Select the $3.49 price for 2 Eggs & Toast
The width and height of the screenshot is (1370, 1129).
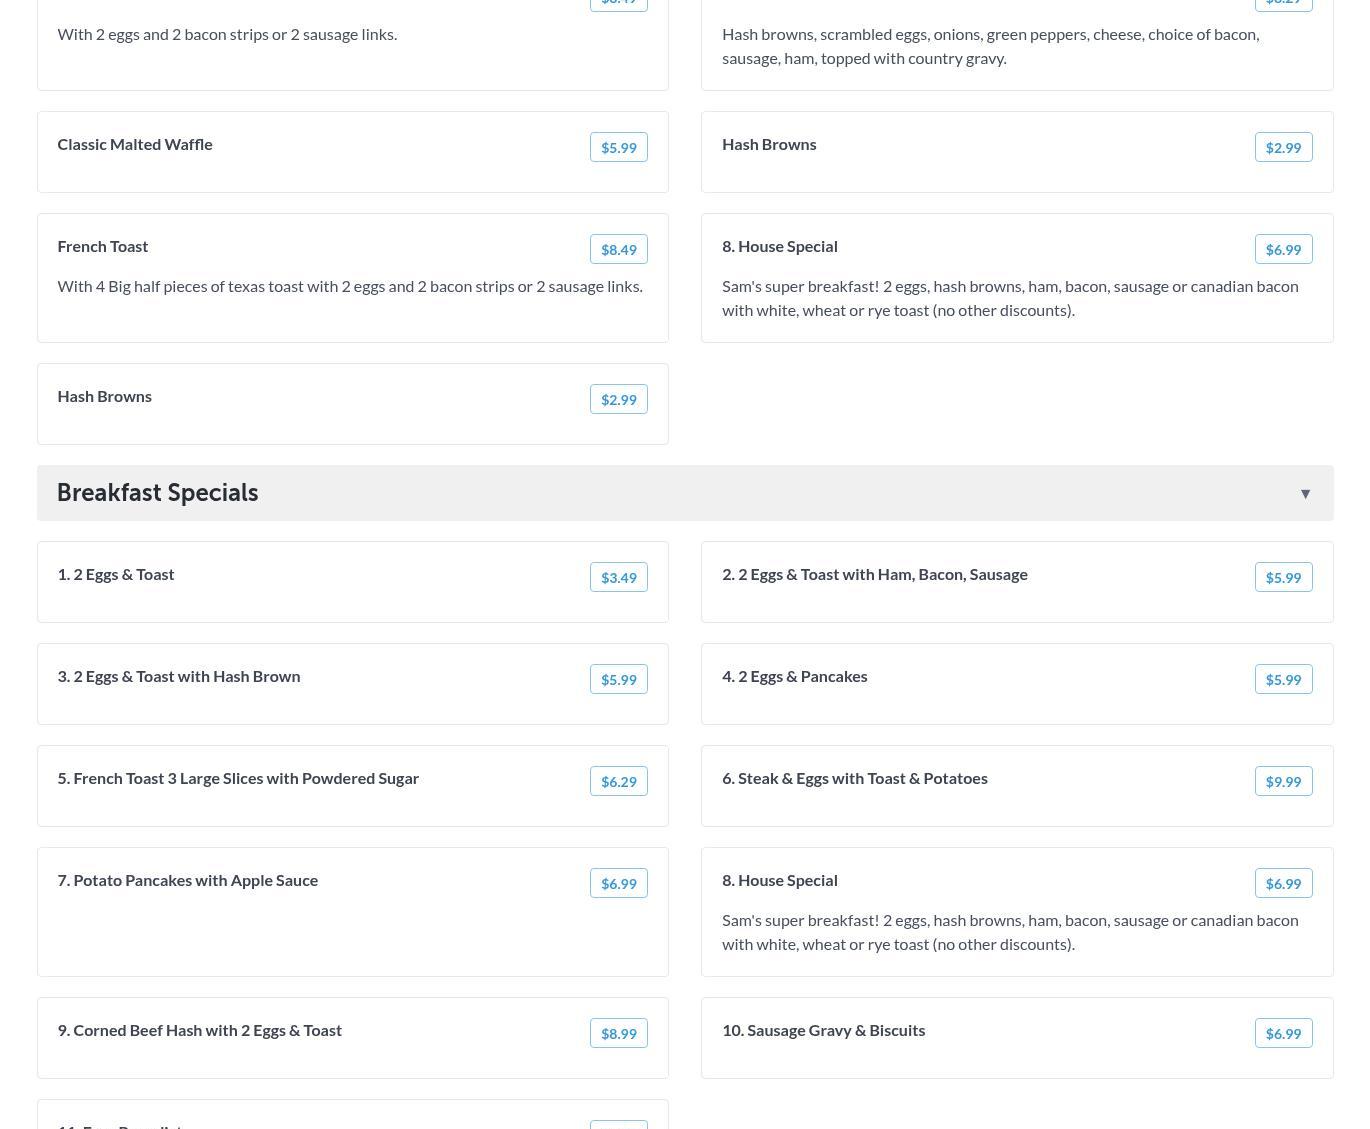(x=619, y=577)
